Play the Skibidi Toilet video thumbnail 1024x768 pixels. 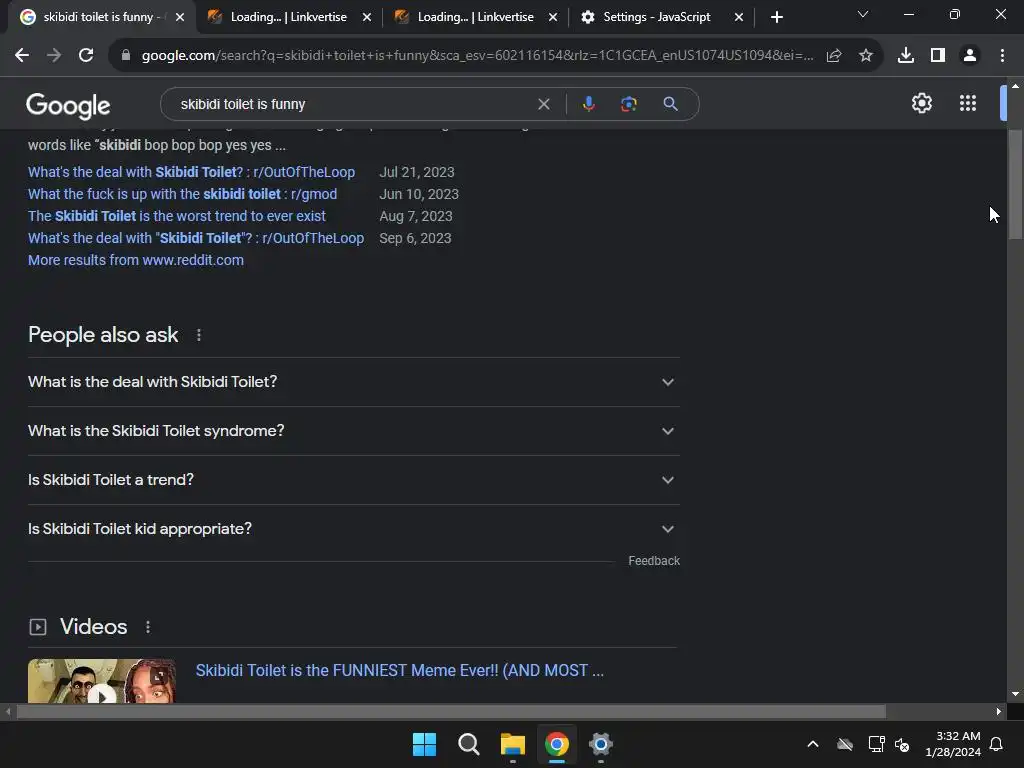(102, 681)
